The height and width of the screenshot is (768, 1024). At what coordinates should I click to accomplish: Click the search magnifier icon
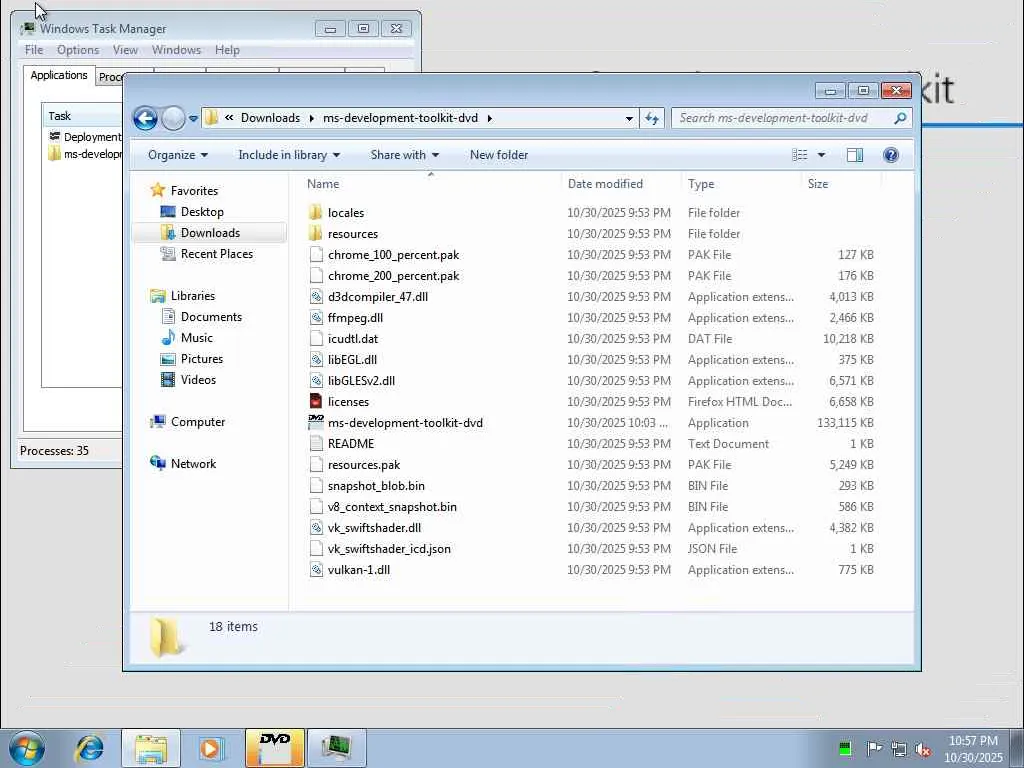point(901,118)
